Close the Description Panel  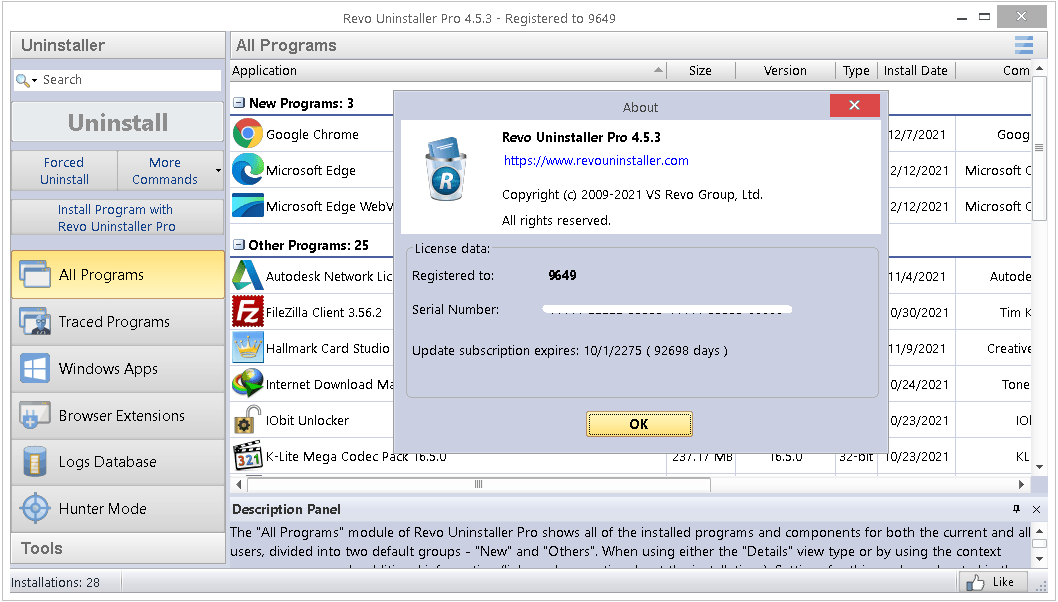click(1036, 509)
